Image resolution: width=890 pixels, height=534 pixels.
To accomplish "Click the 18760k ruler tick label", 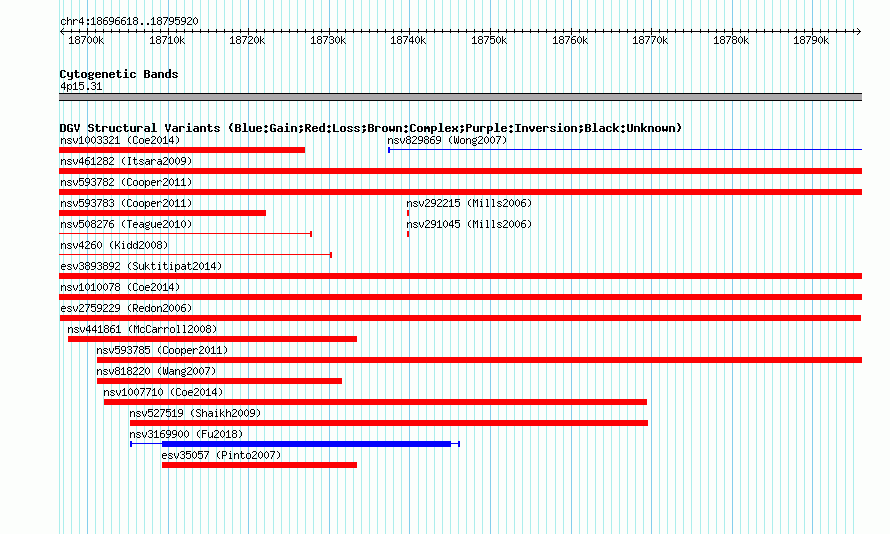I will (x=570, y=40).
